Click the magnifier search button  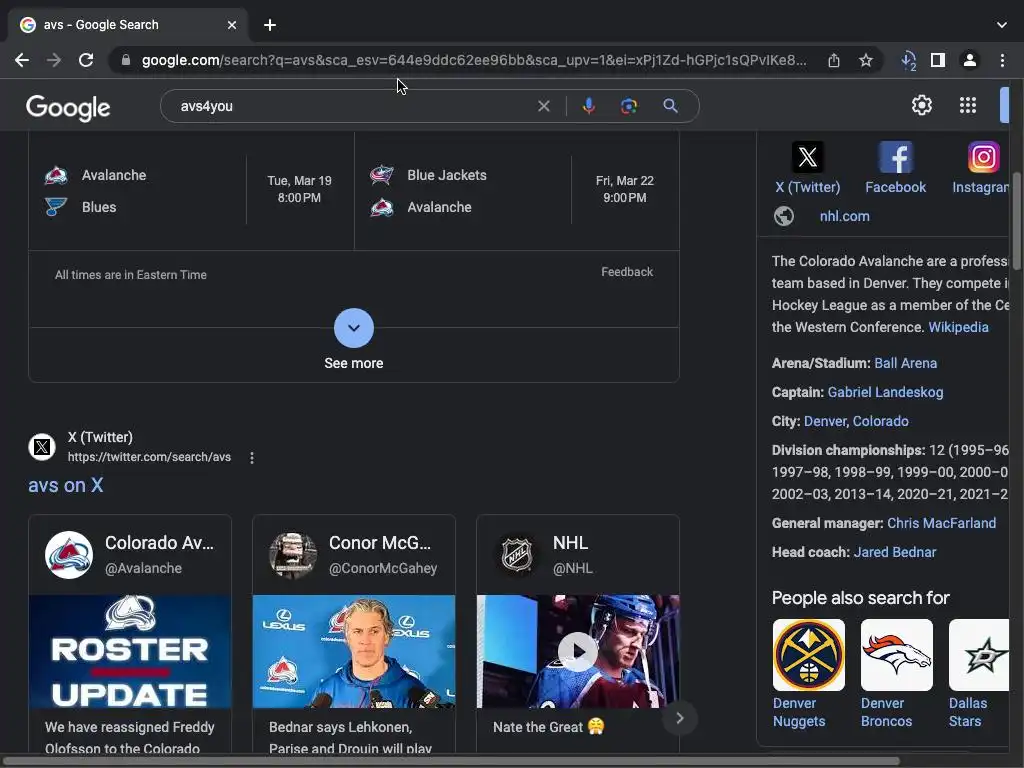tap(670, 106)
